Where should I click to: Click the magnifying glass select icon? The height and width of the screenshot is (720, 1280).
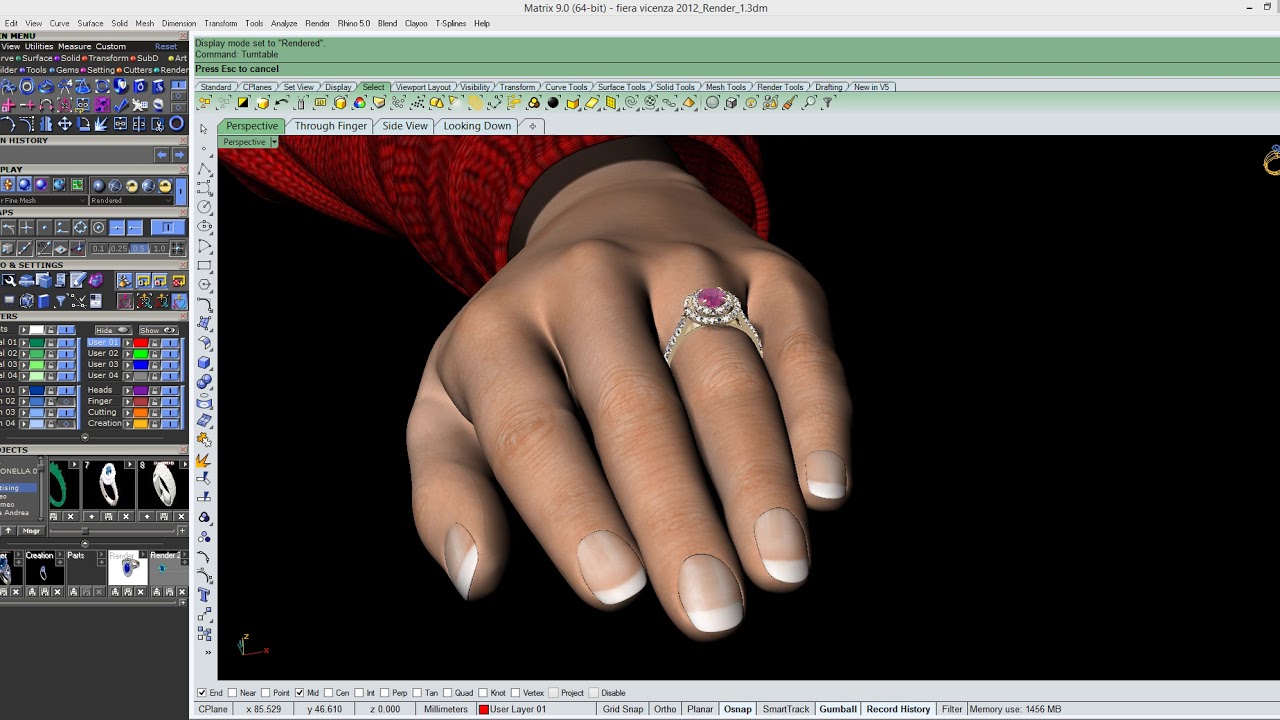pos(809,103)
